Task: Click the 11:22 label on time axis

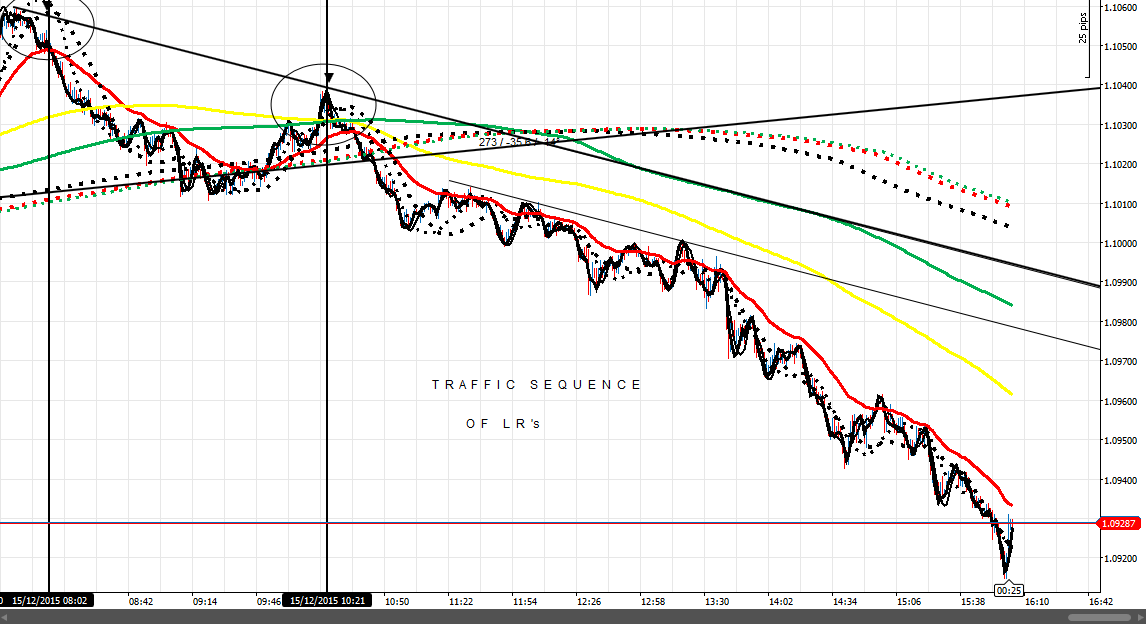Action: pos(460,602)
